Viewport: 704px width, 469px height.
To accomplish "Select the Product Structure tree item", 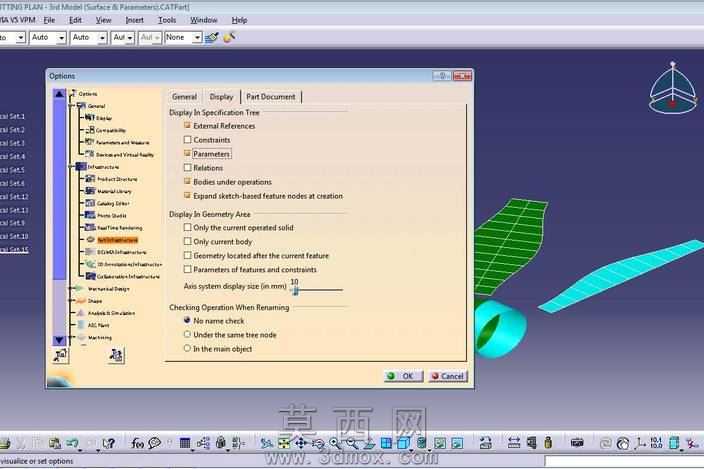I will [x=111, y=179].
